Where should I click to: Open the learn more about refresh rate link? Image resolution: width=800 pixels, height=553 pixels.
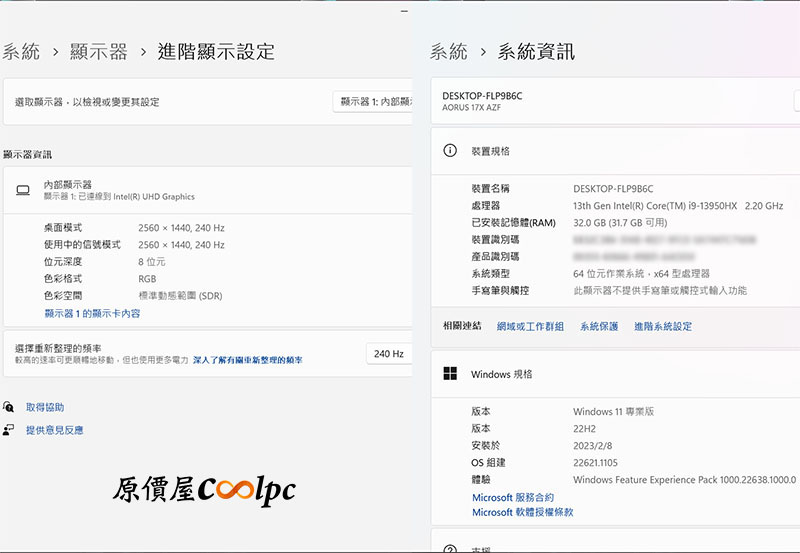point(247,360)
